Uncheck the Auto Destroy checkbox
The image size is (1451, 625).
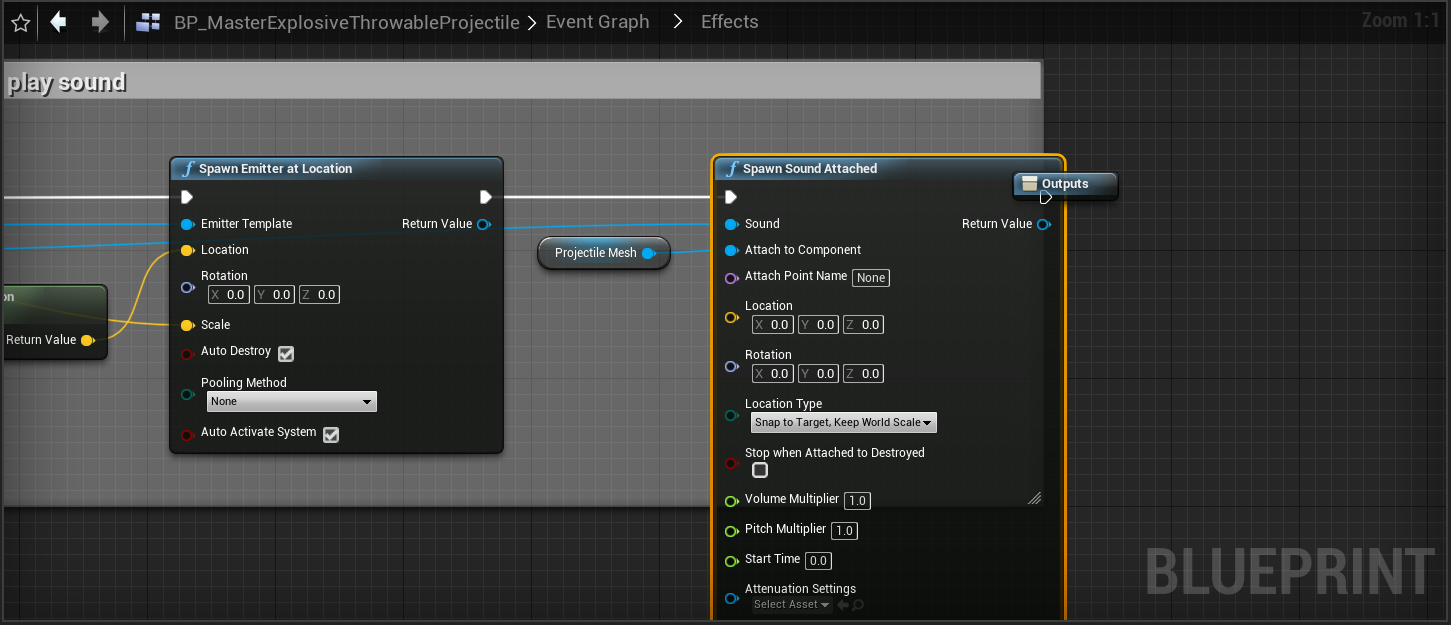[286, 353]
